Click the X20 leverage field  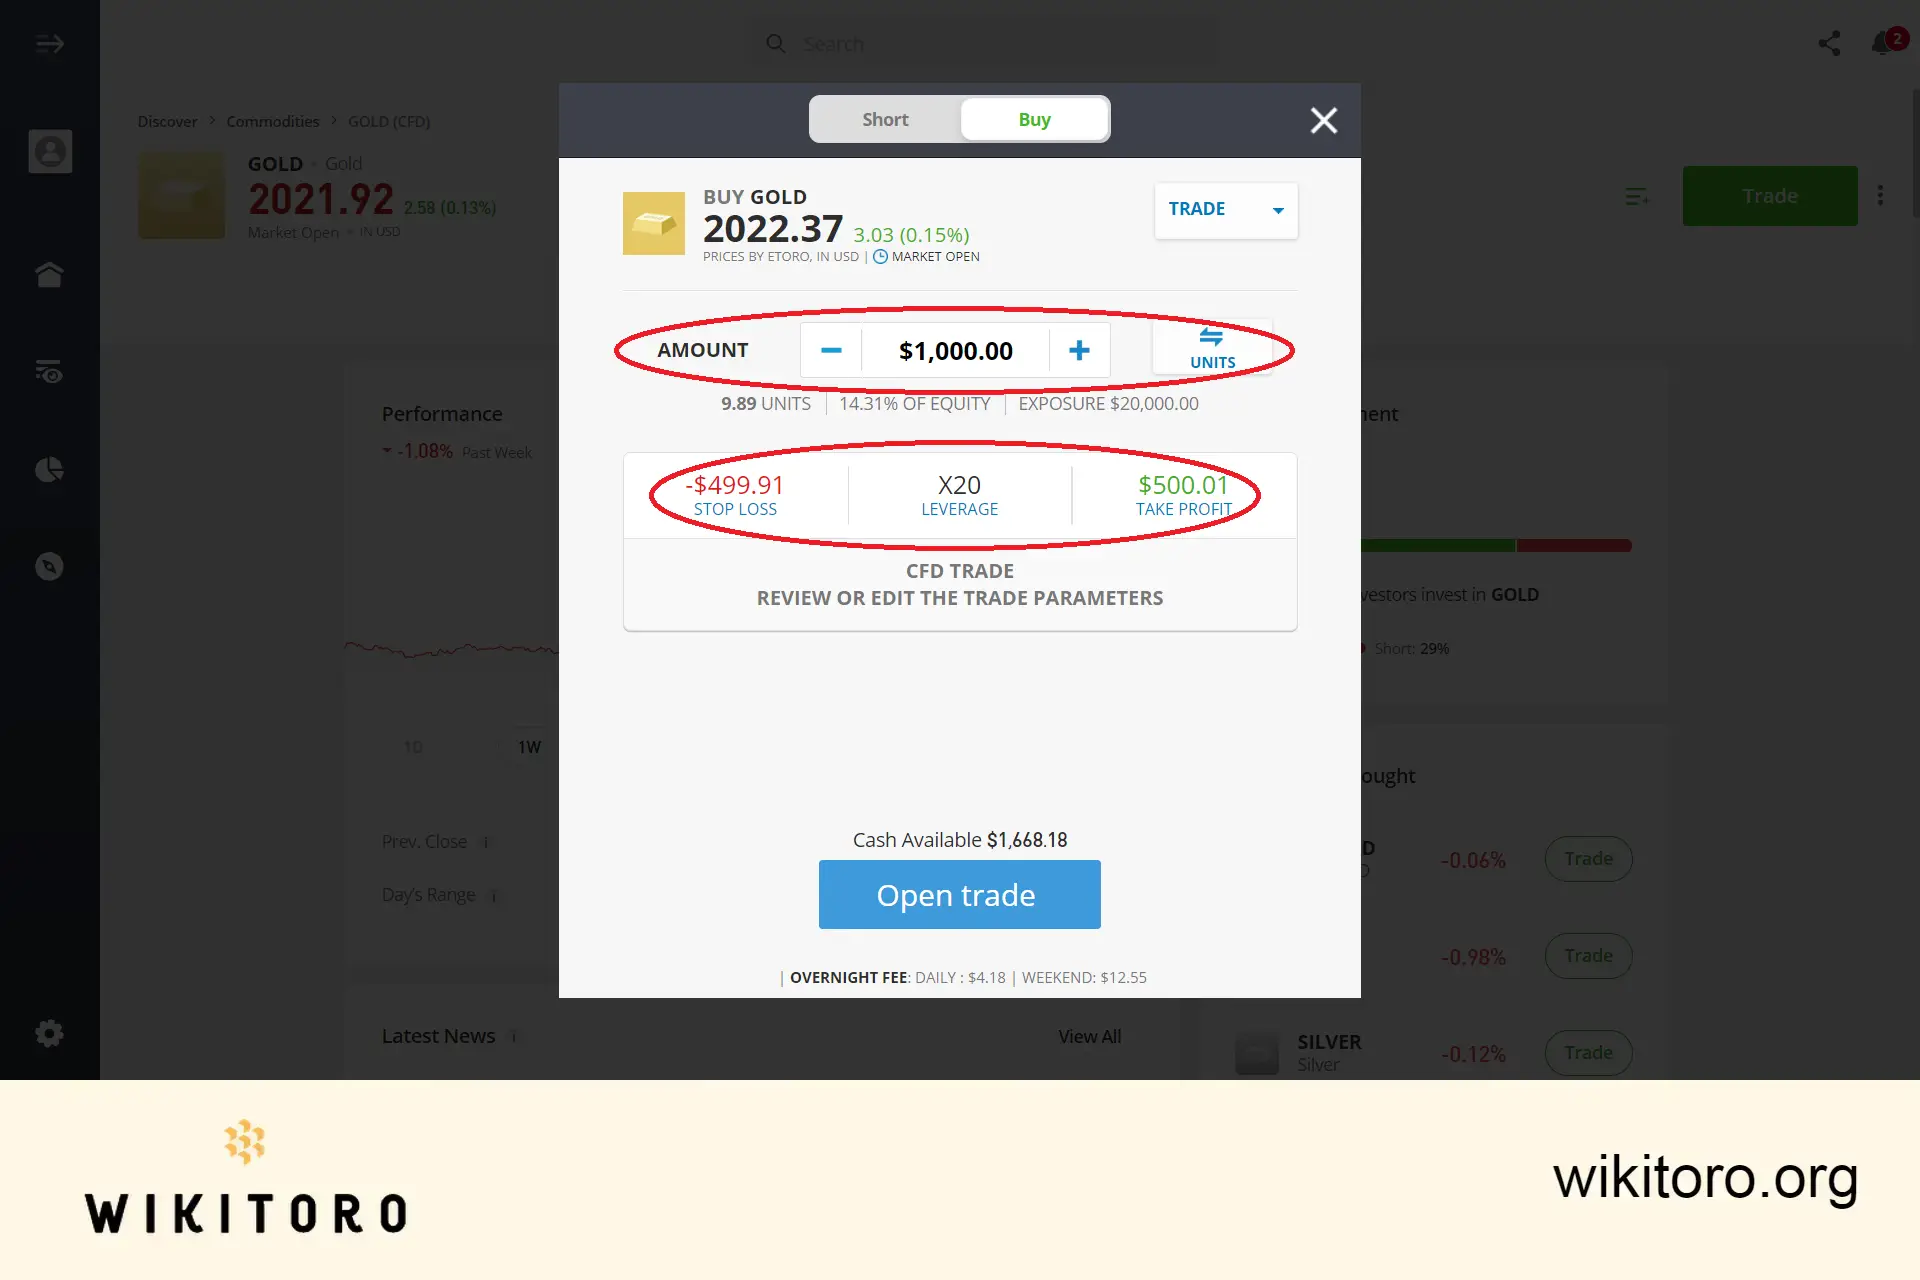pos(959,493)
